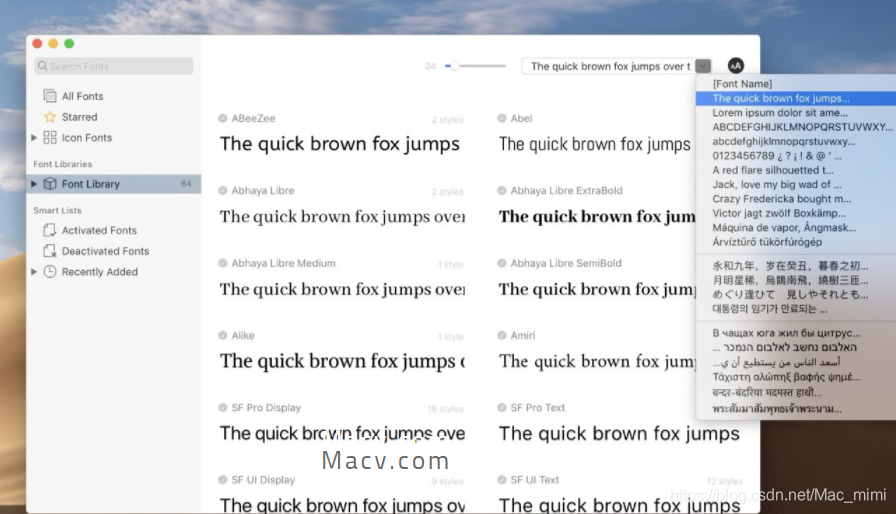The width and height of the screenshot is (896, 514).
Task: Click the Starred star icon
Action: [x=50, y=117]
